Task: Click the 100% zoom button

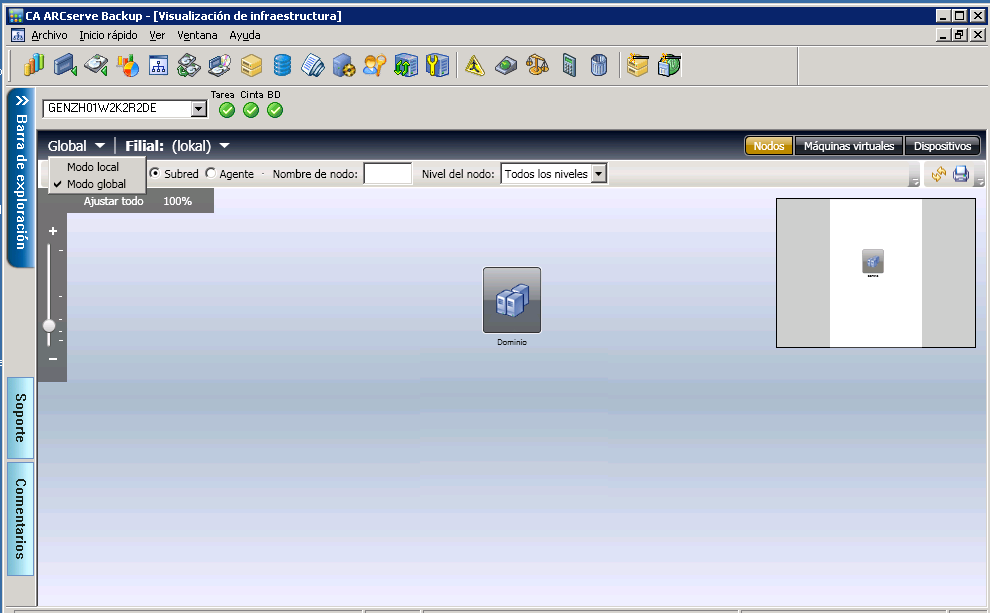Action: pos(177,201)
